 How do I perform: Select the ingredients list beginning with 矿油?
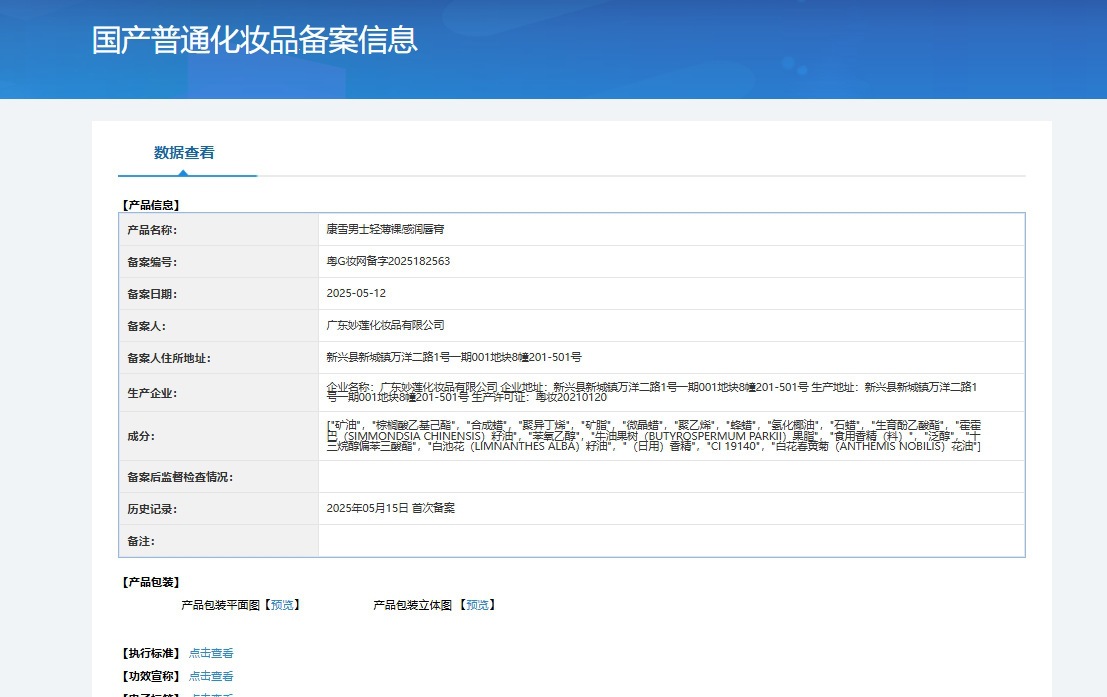pos(654,436)
